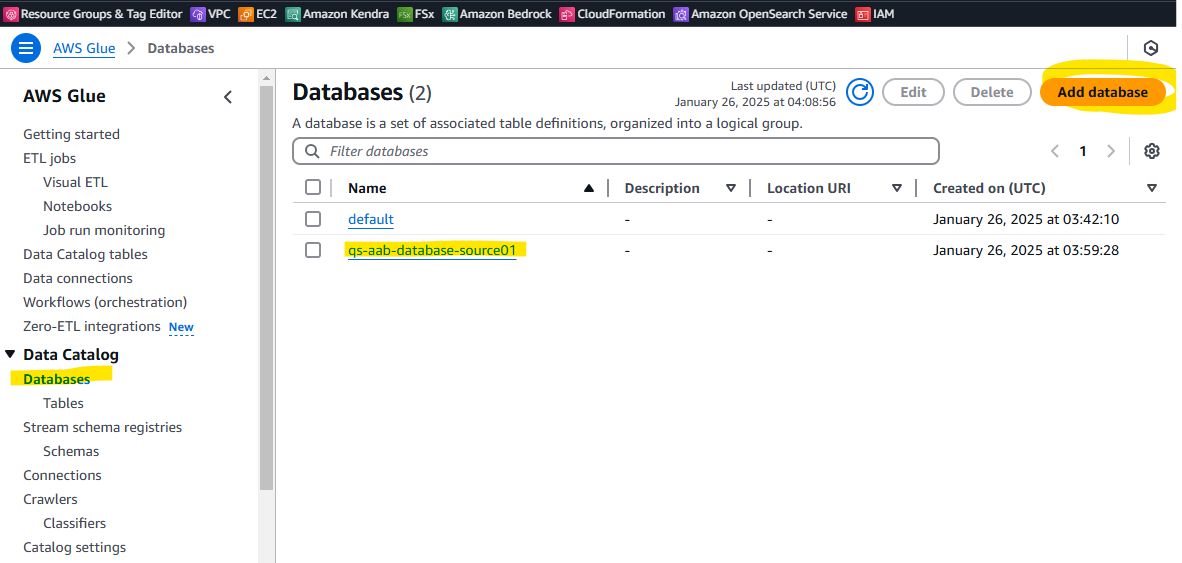Open Stream schema registries in sidebar
The width and height of the screenshot is (1182, 563).
tap(103, 427)
